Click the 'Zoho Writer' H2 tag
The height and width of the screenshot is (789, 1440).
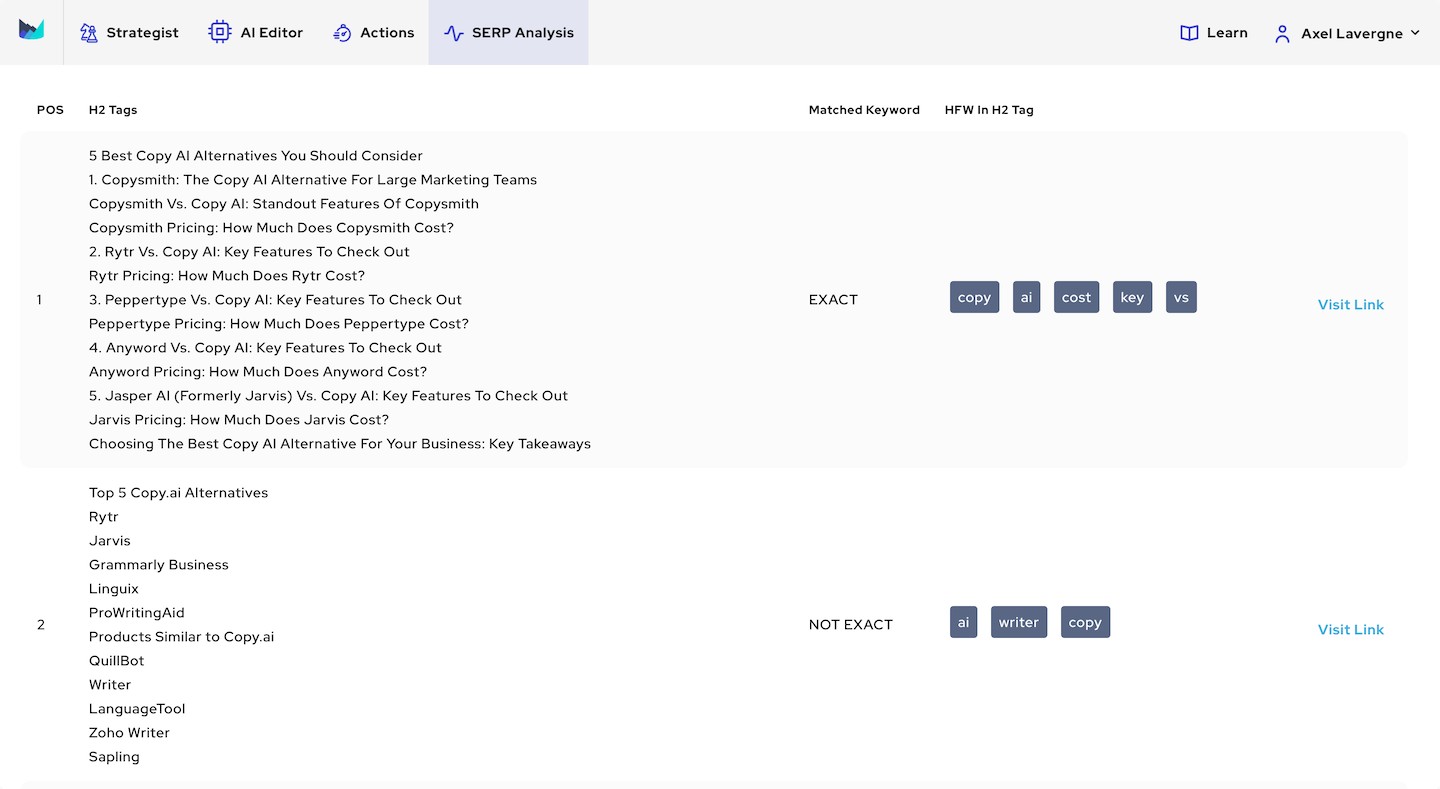click(x=130, y=733)
